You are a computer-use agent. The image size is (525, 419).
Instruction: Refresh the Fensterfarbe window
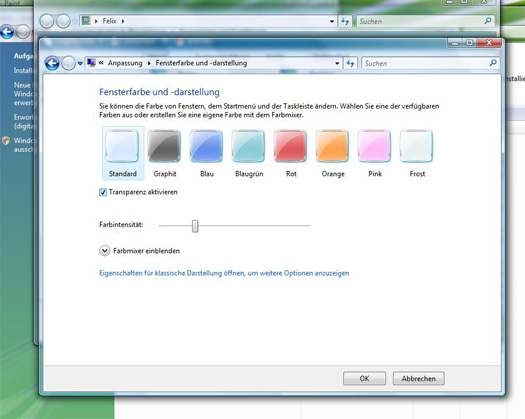tap(350, 63)
